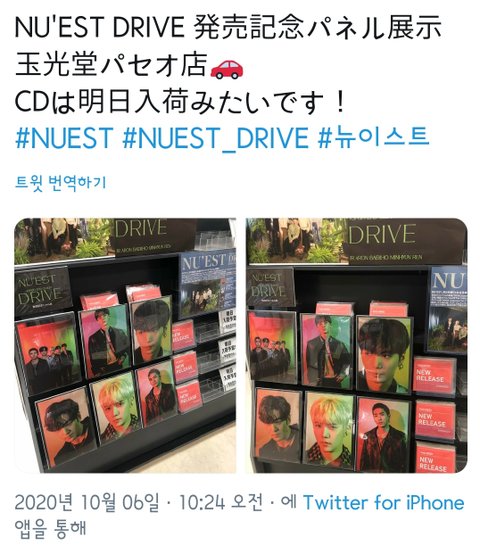Click the Twitter for iPhone source link

point(383,502)
